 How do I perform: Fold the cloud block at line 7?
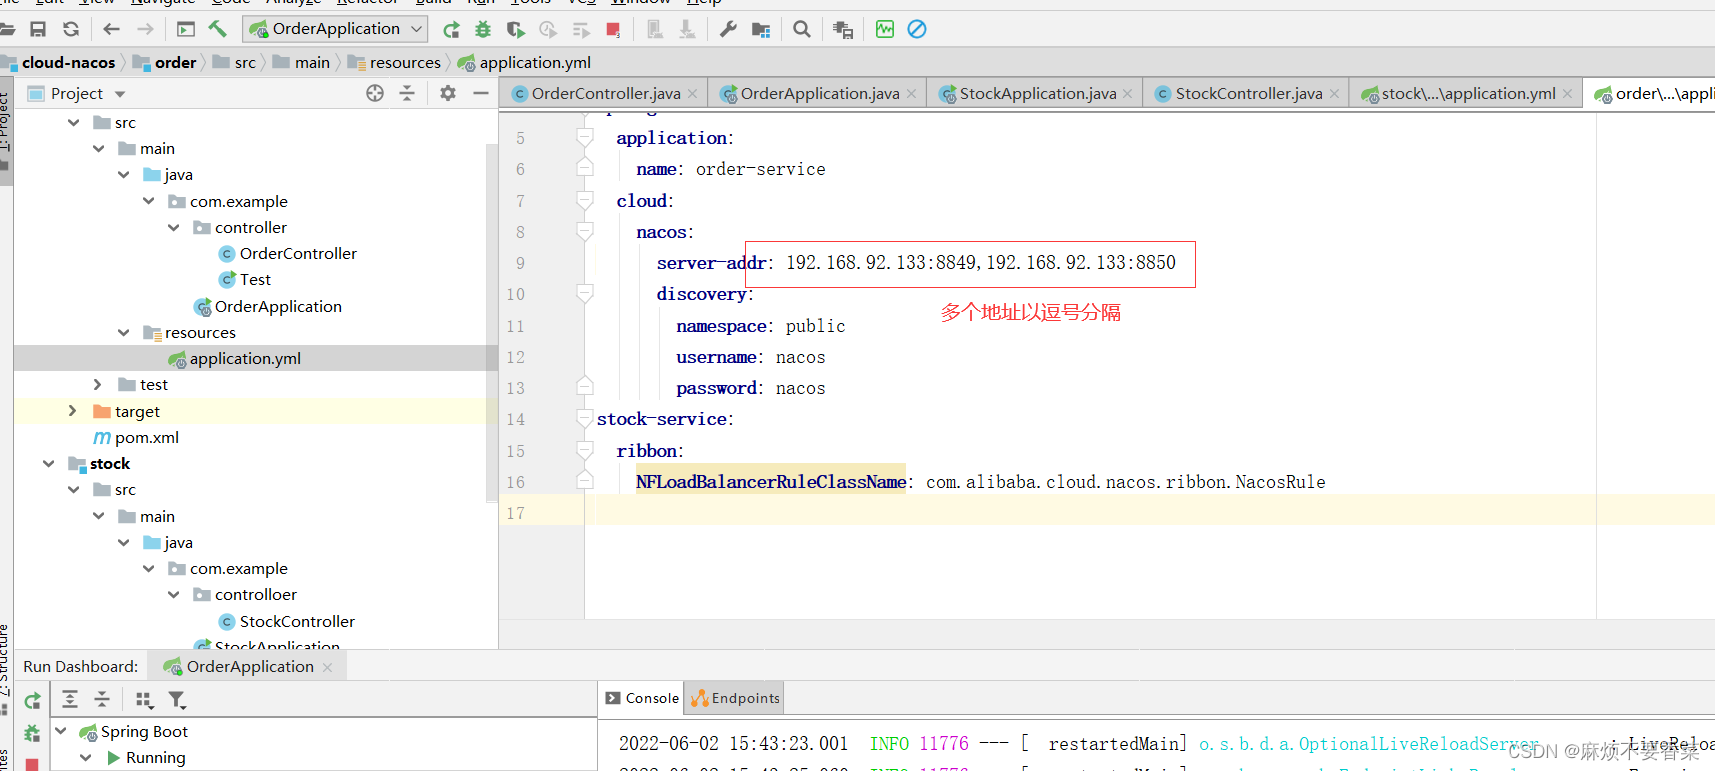click(585, 201)
